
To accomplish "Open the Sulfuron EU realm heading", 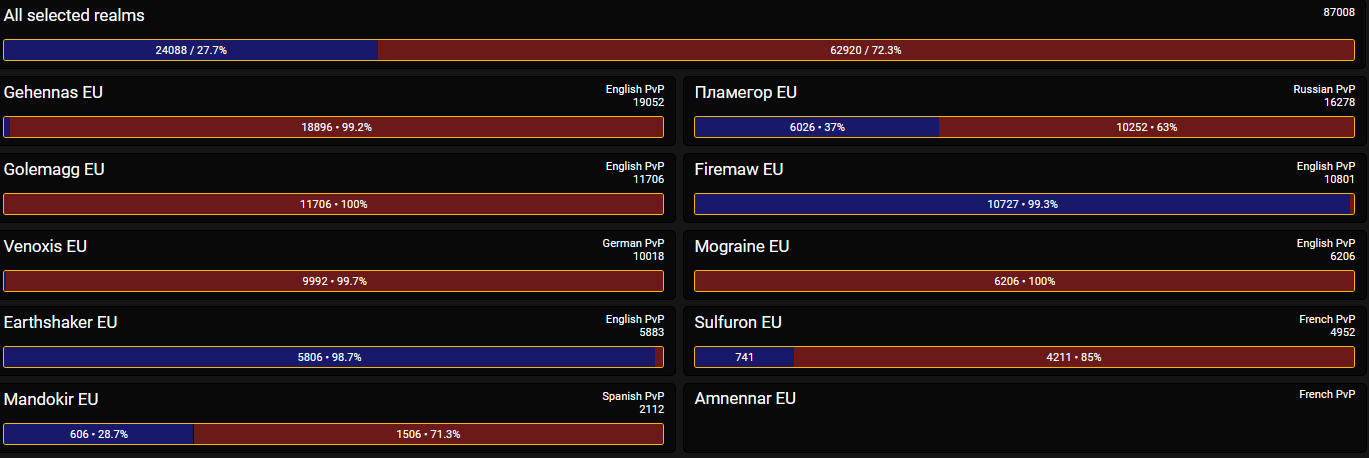I will [738, 323].
